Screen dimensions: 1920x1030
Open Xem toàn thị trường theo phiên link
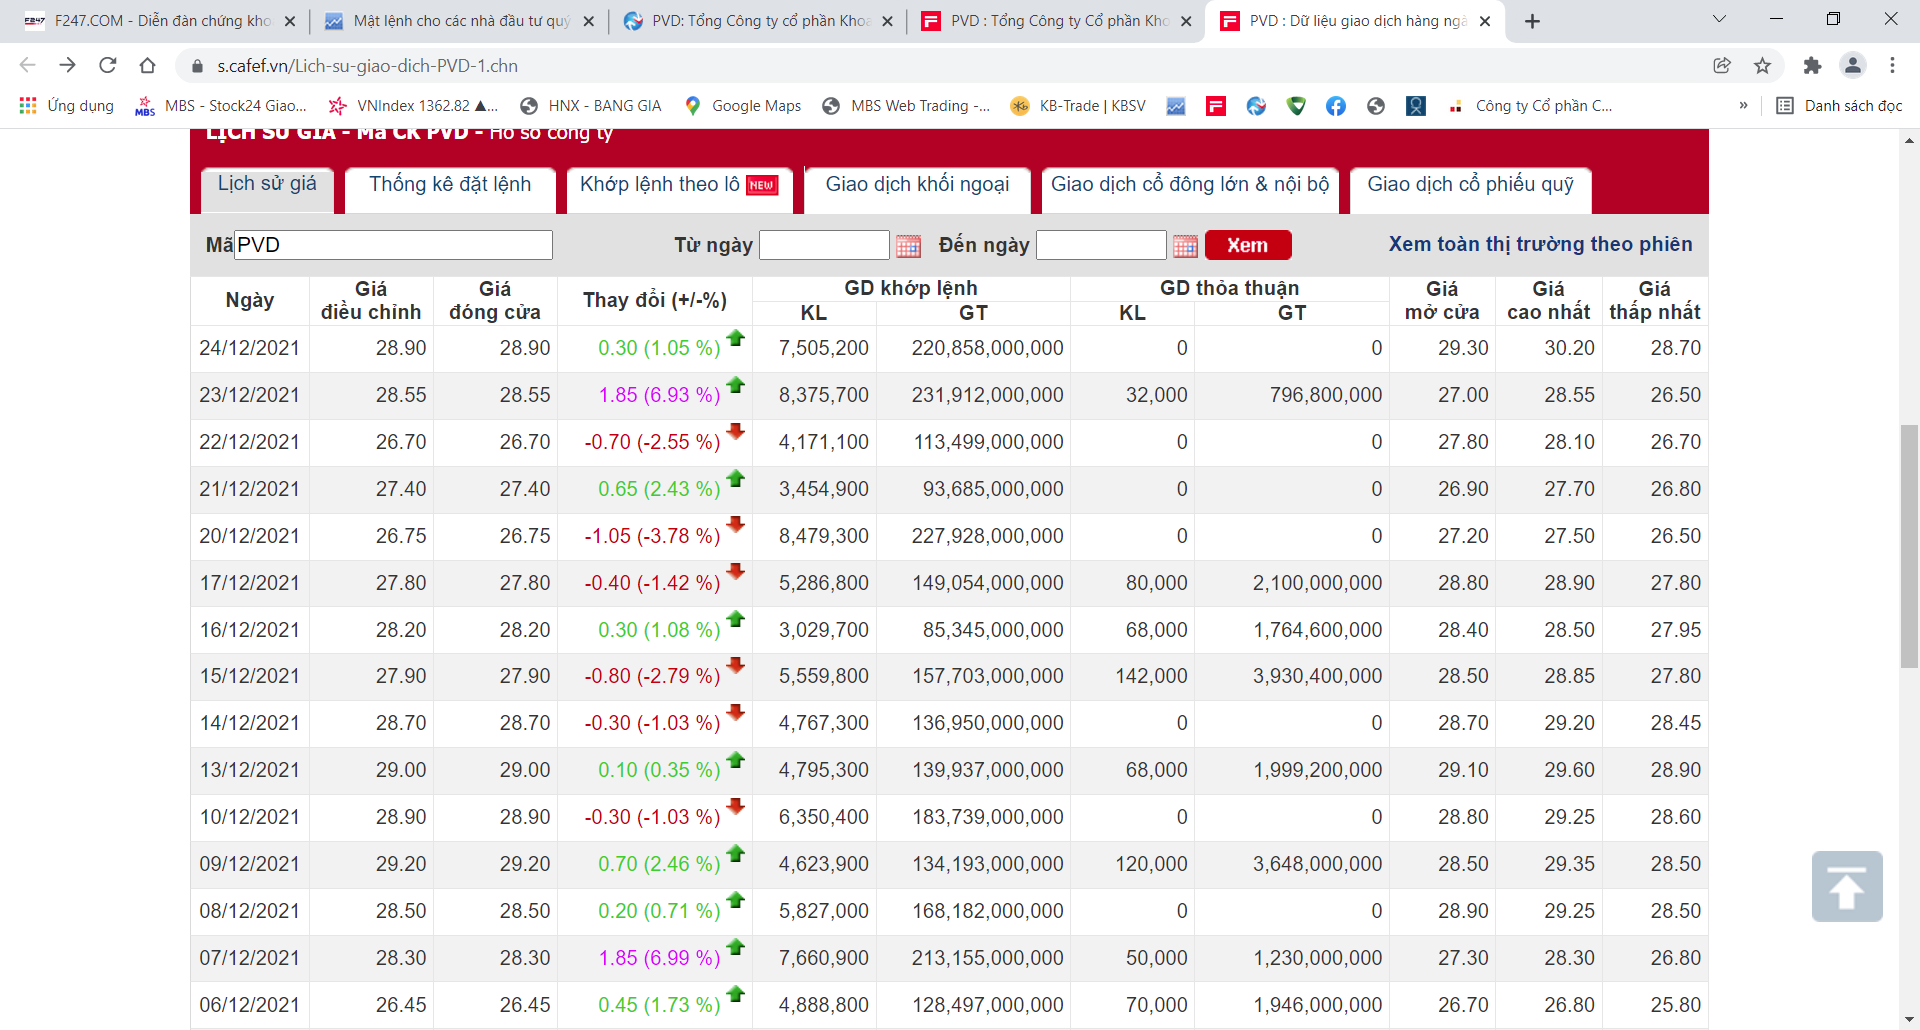[x=1540, y=244]
